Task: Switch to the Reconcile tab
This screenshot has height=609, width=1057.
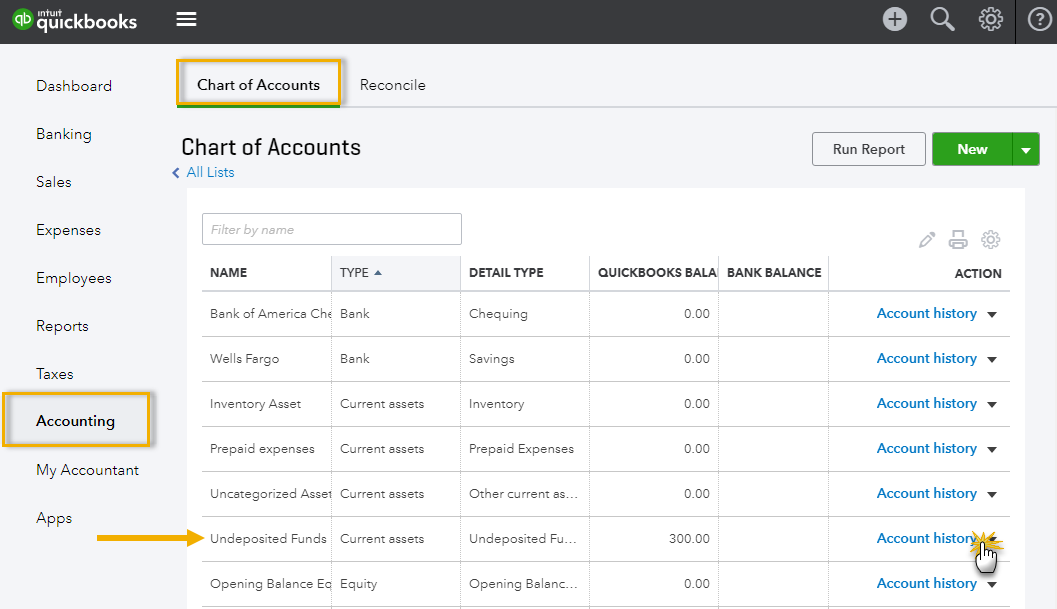Action: [393, 85]
